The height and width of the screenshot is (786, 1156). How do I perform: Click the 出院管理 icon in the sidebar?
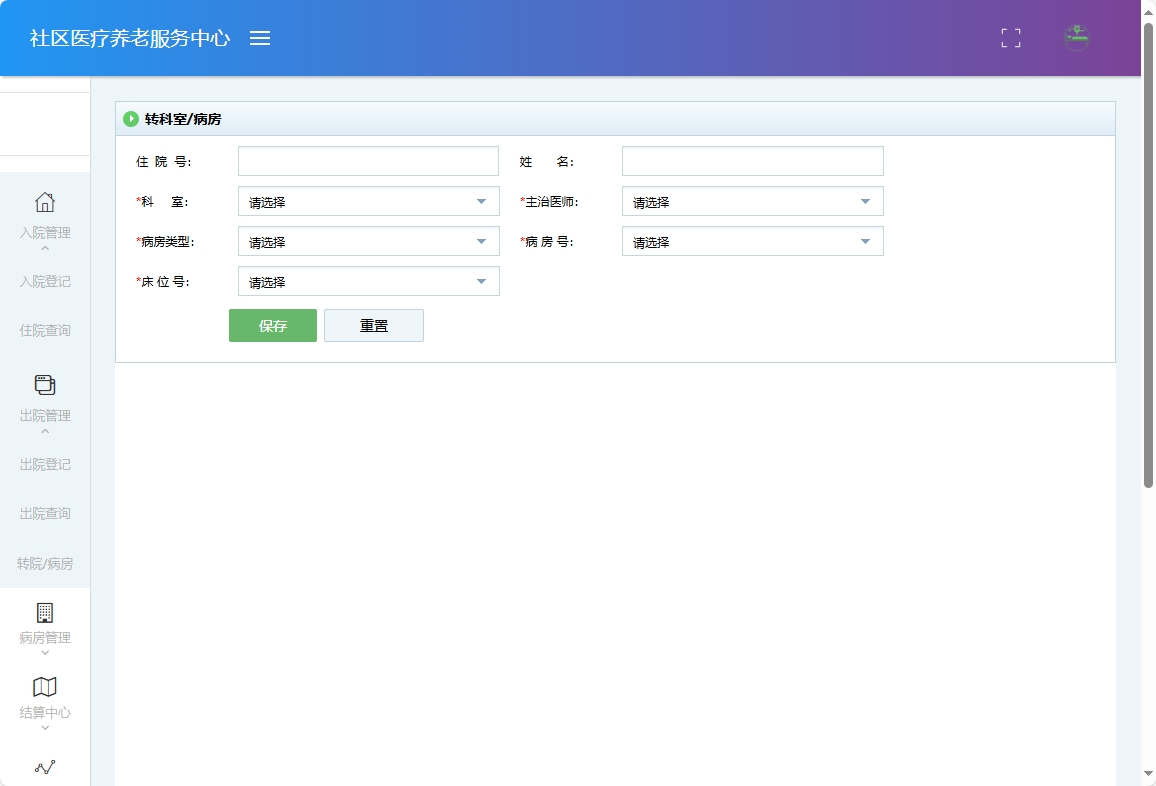44,384
